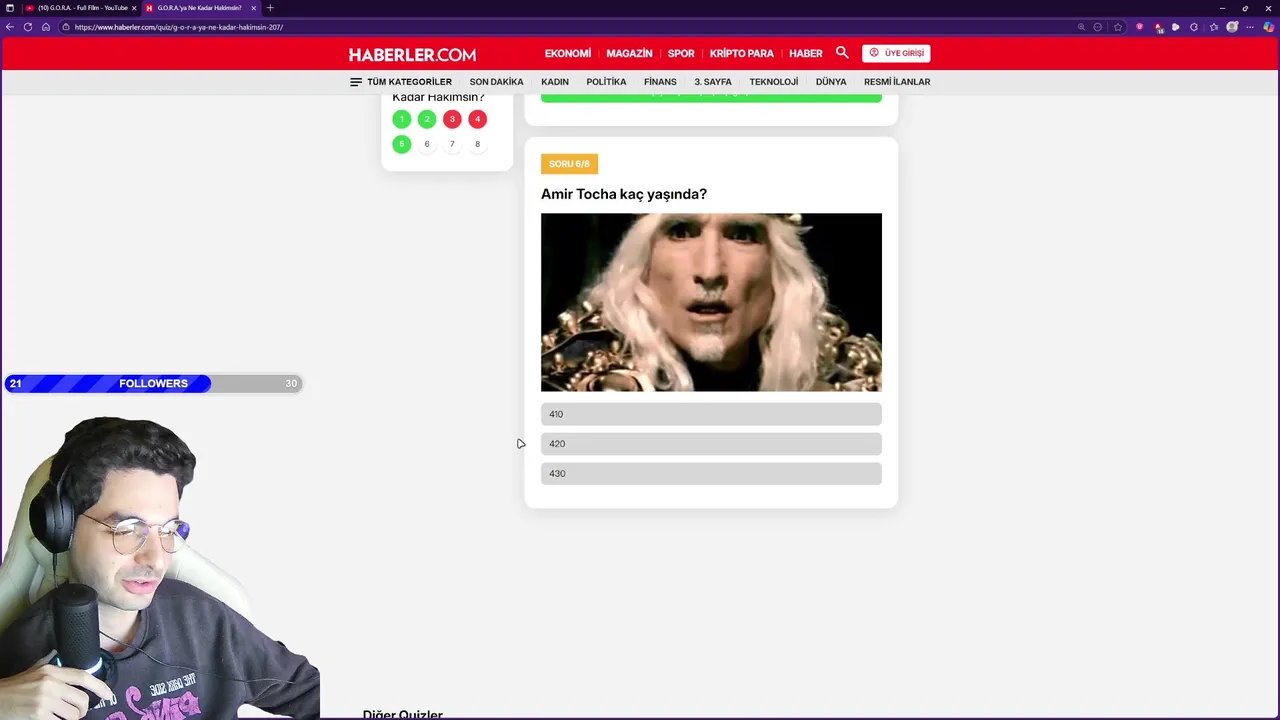Select the G.O.R.A.'ya Ne Kadar Hakimsin tab
Screen dimensions: 1280x720
point(200,8)
